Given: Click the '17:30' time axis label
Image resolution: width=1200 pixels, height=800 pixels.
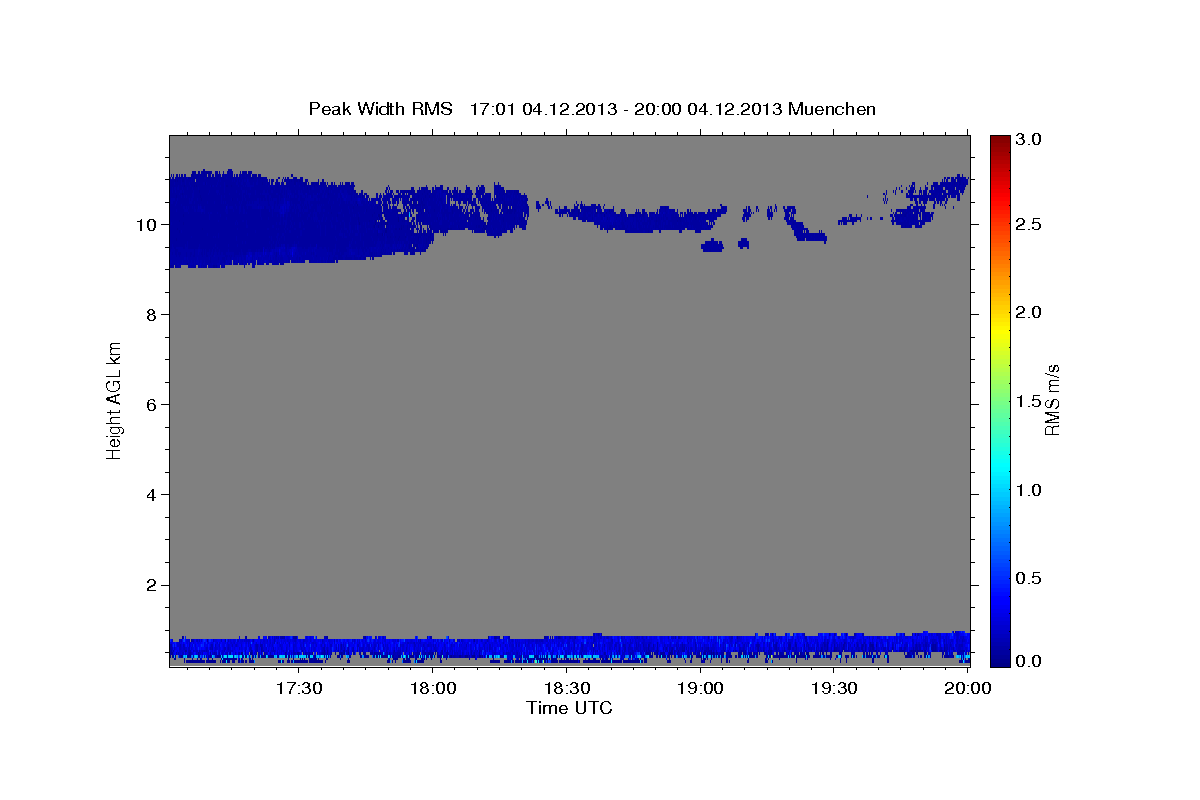Looking at the screenshot, I should click(x=299, y=689).
